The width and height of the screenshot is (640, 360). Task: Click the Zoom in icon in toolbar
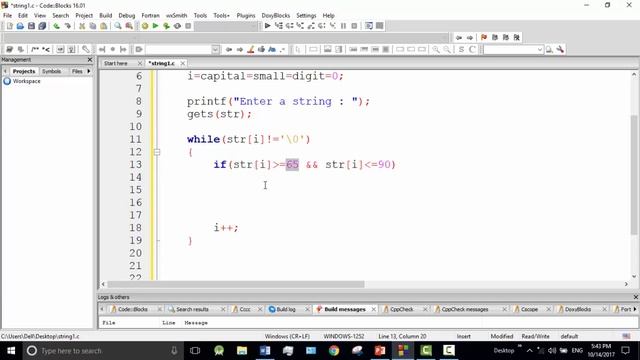(x=436, y=49)
